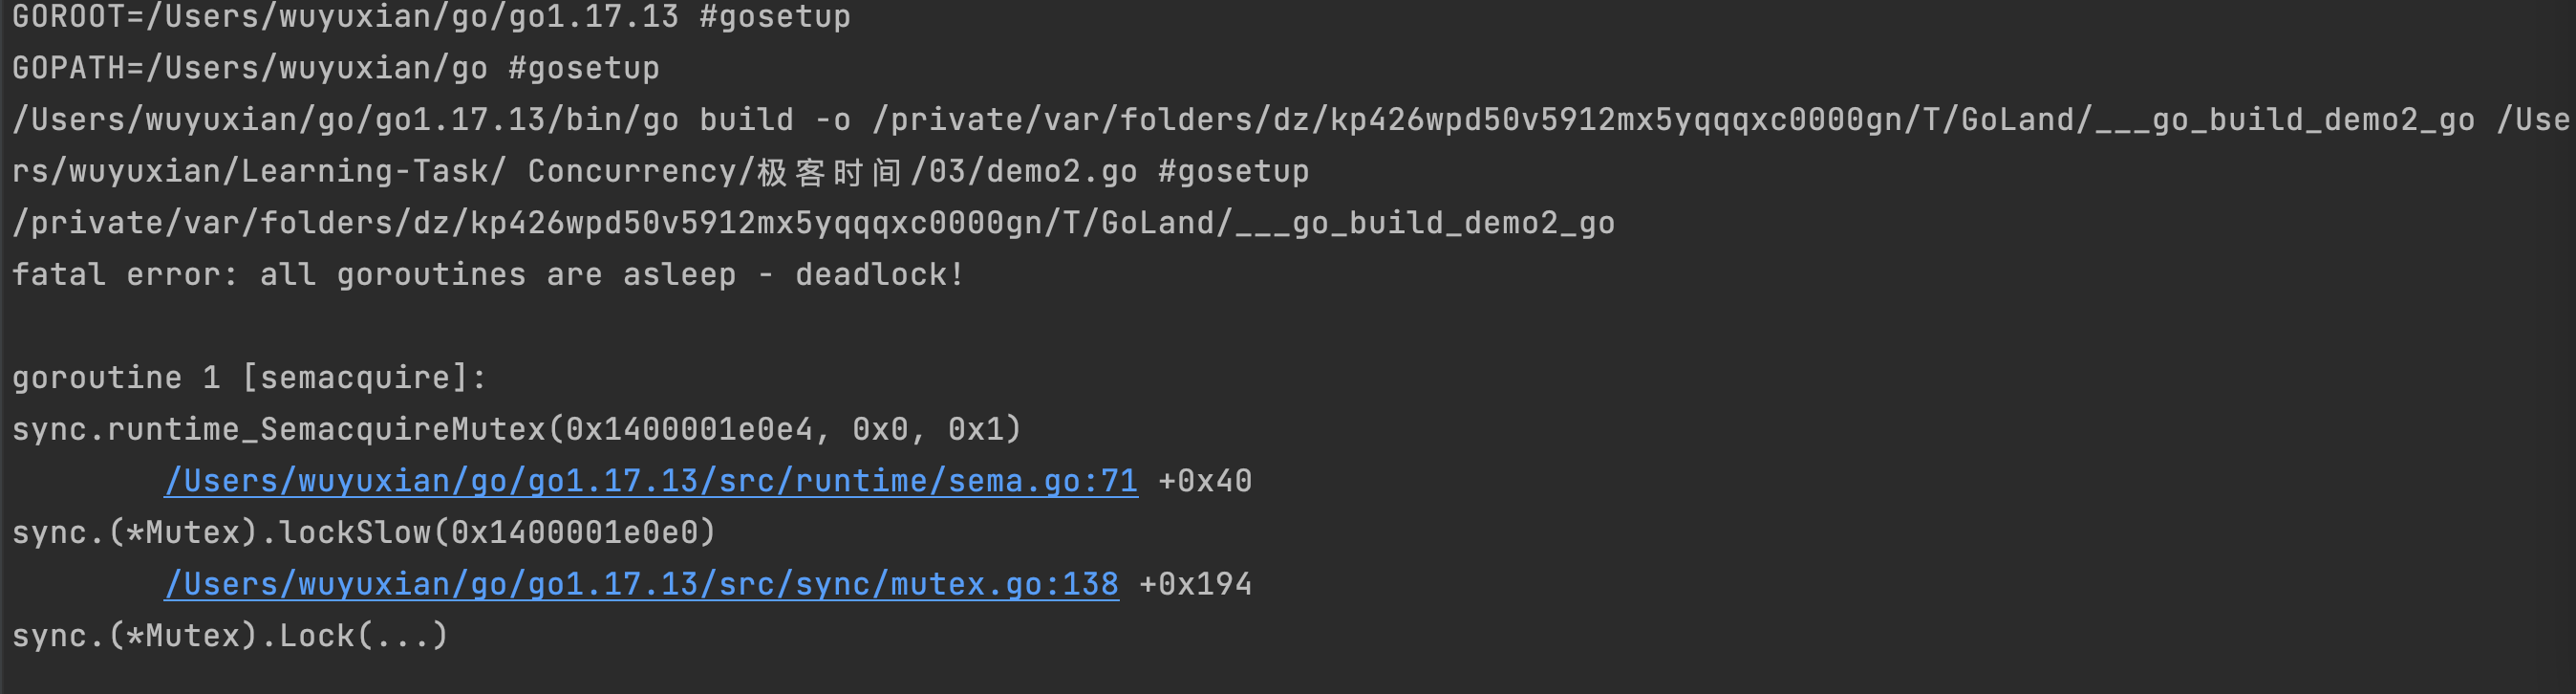2576x694 pixels.
Task: Open the runtime/sema.go:71 source link
Action: (651, 481)
